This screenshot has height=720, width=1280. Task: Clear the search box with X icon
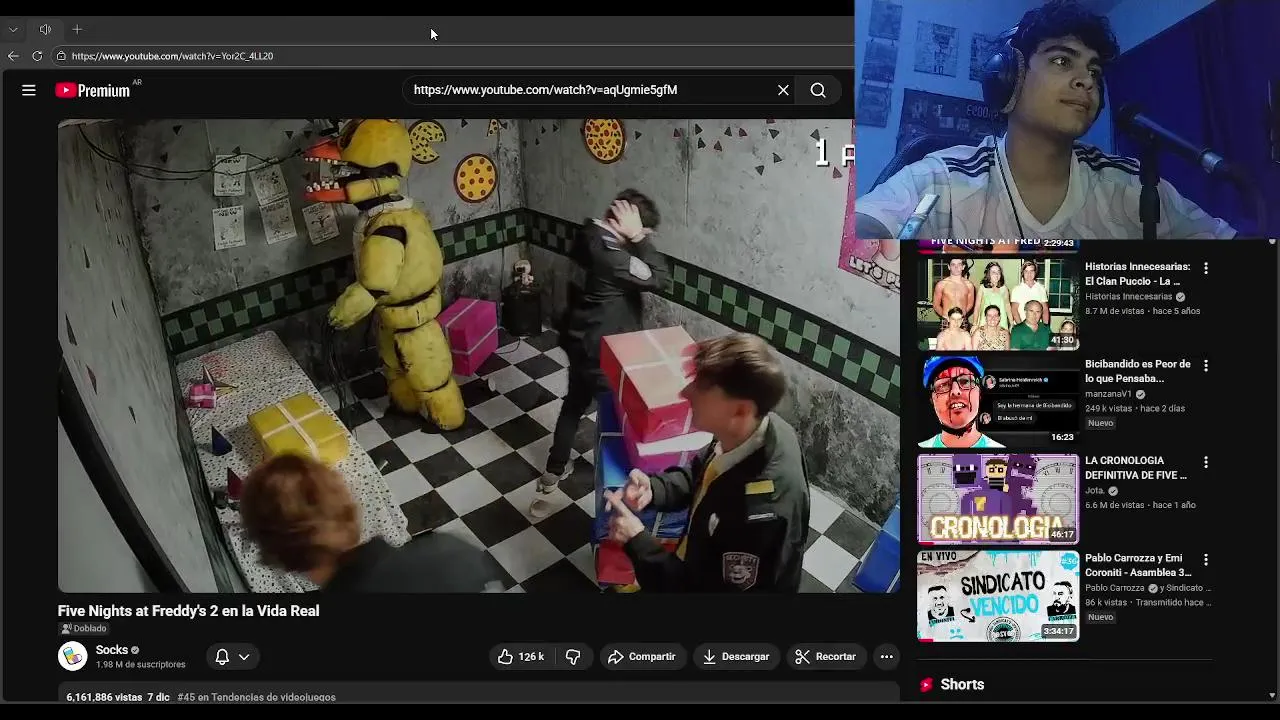point(783,90)
